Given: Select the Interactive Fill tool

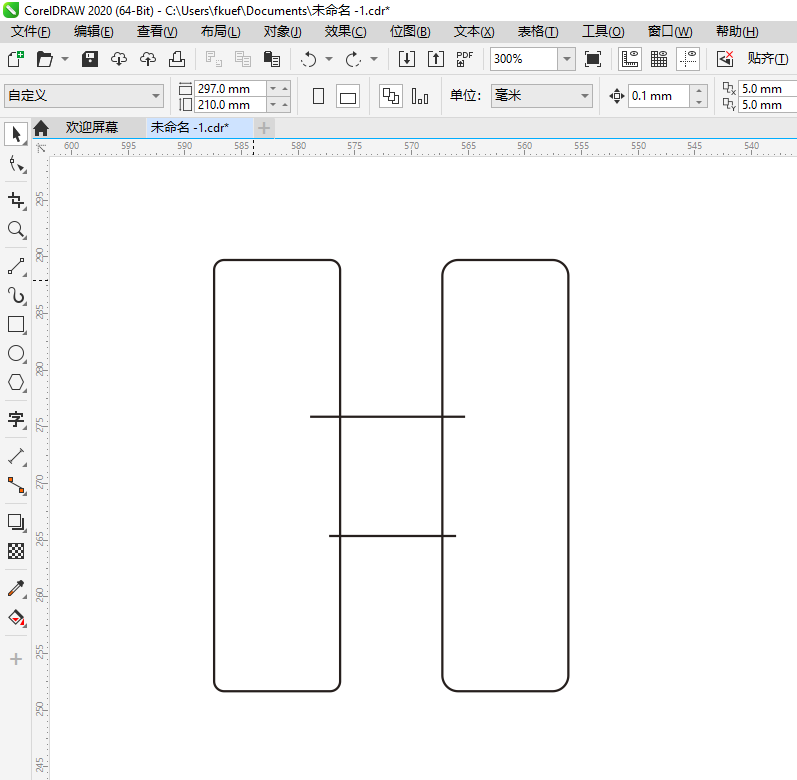Looking at the screenshot, I should point(16,618).
